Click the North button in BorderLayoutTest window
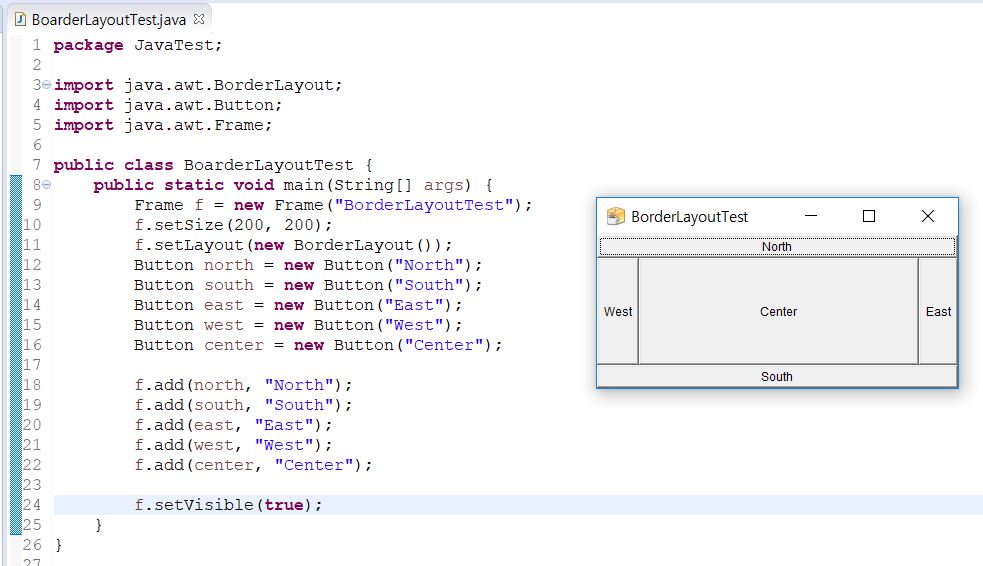This screenshot has width=983, height=566. pos(777,246)
